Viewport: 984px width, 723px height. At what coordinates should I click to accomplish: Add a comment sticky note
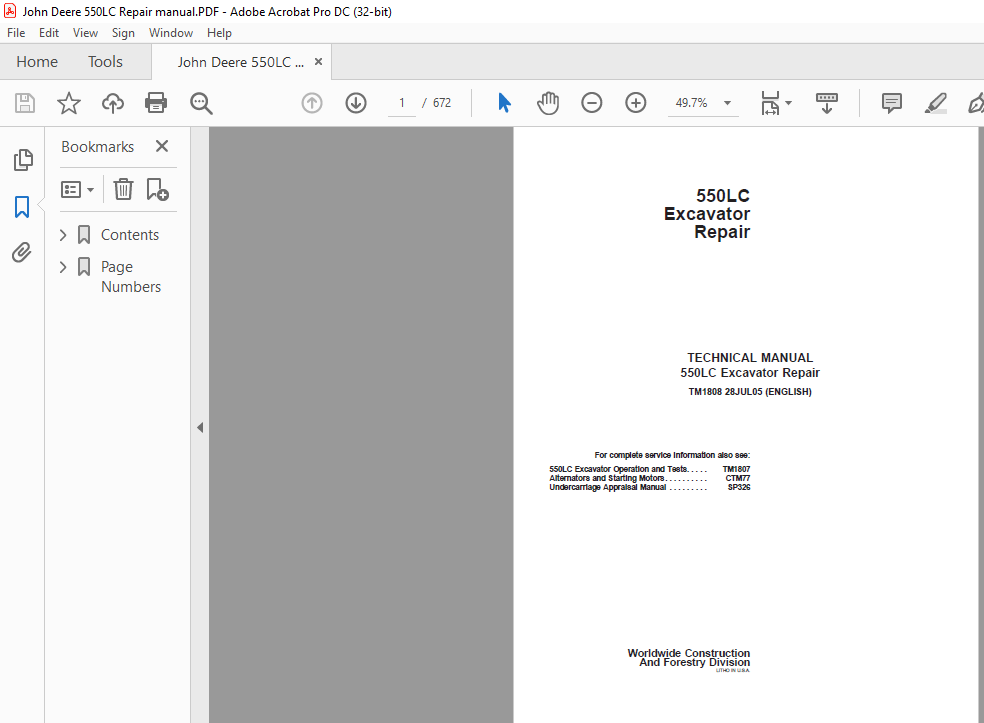(891, 103)
